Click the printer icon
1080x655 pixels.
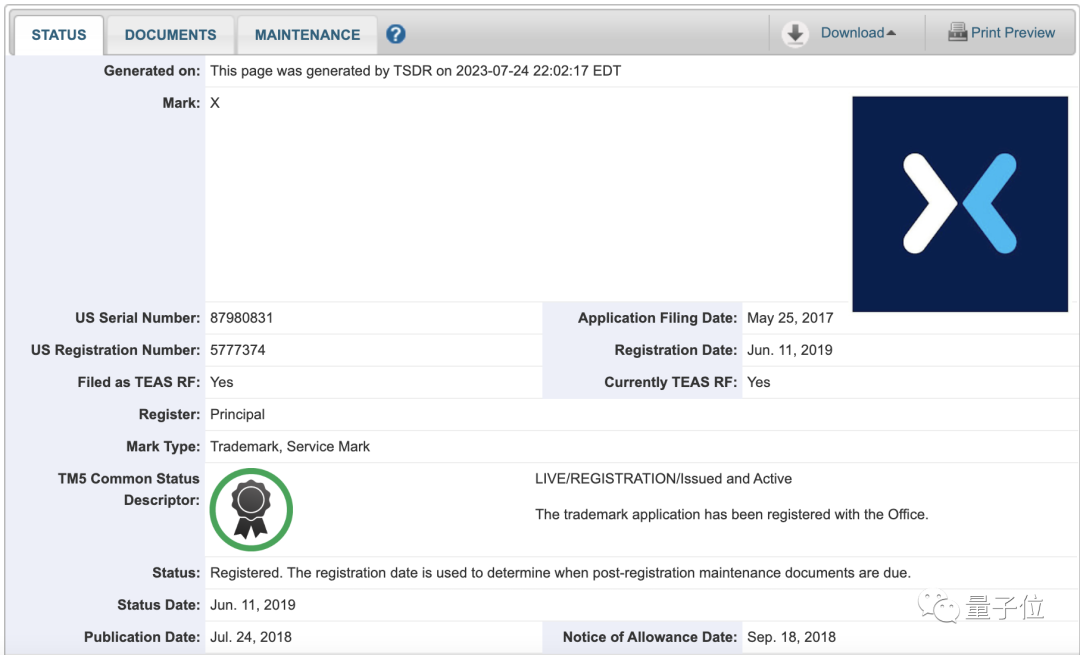coord(957,33)
